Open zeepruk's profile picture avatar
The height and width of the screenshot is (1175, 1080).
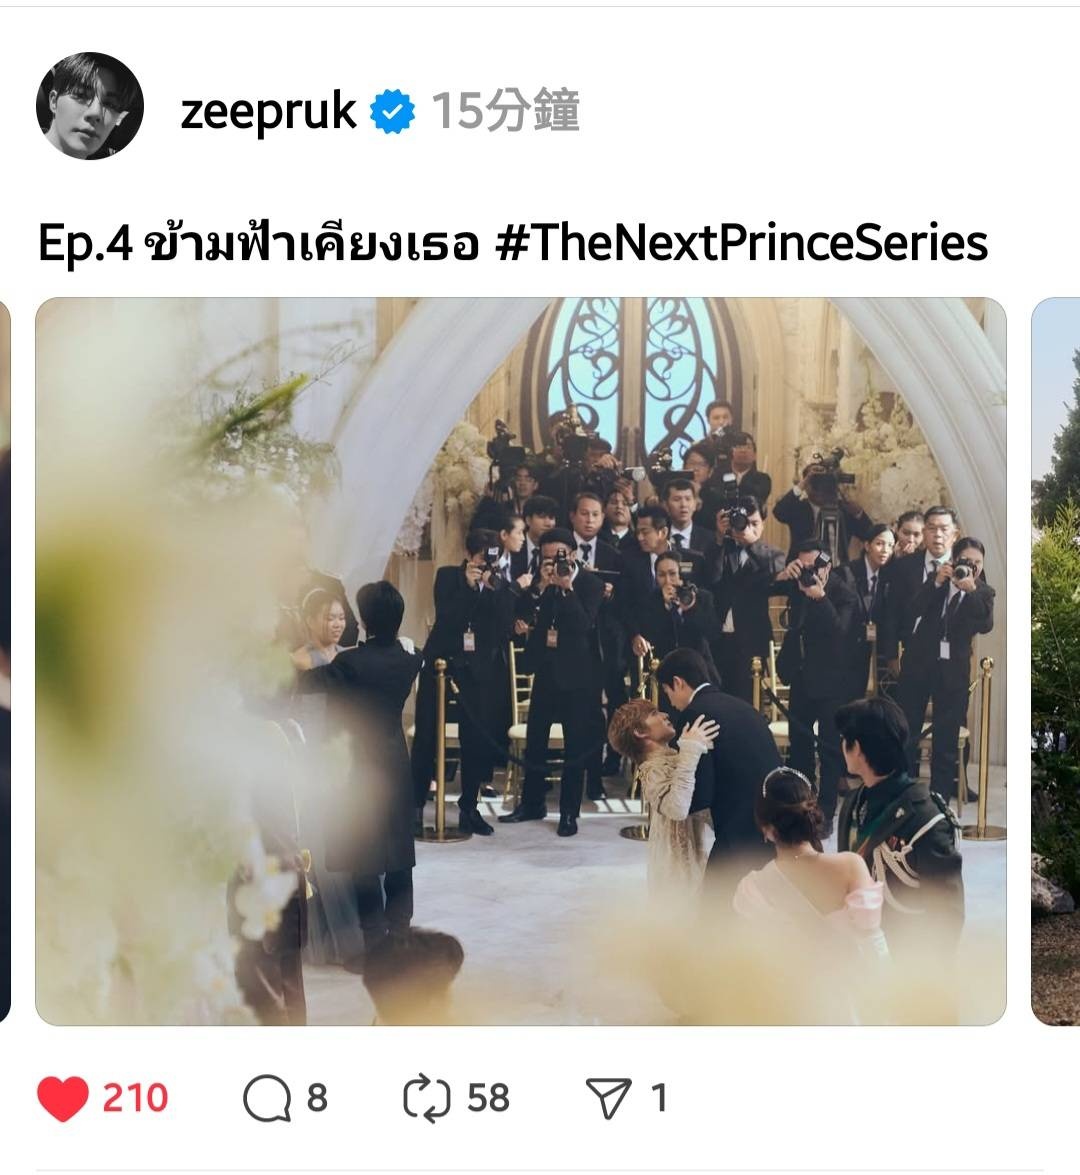coord(90,106)
